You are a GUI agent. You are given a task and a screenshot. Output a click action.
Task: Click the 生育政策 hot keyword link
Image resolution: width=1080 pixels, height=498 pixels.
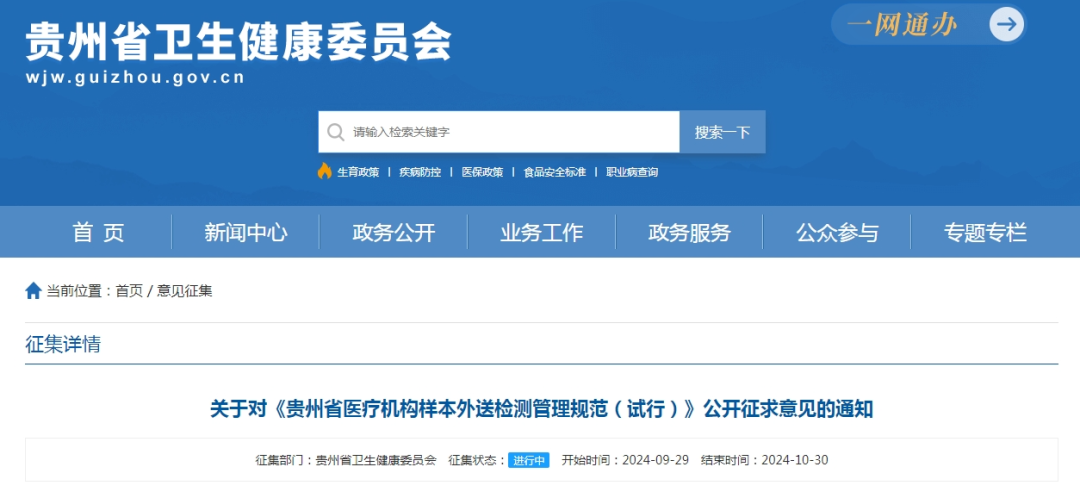[358, 172]
